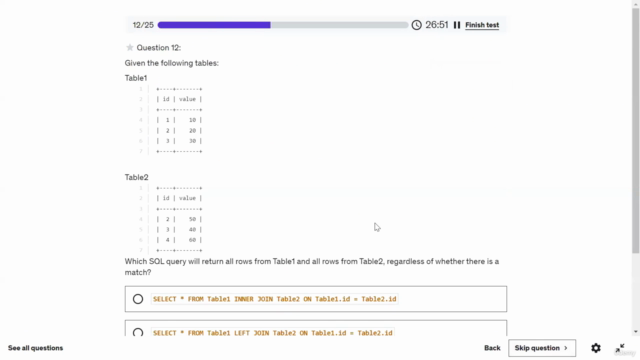
Task: Click the page vertical scrollbar
Action: tap(636, 131)
